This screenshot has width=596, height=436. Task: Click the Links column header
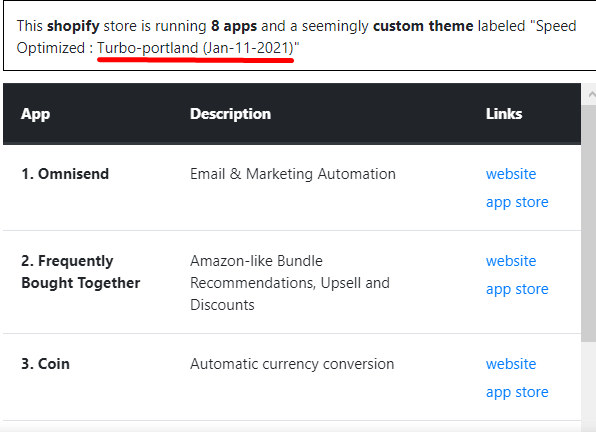point(504,114)
